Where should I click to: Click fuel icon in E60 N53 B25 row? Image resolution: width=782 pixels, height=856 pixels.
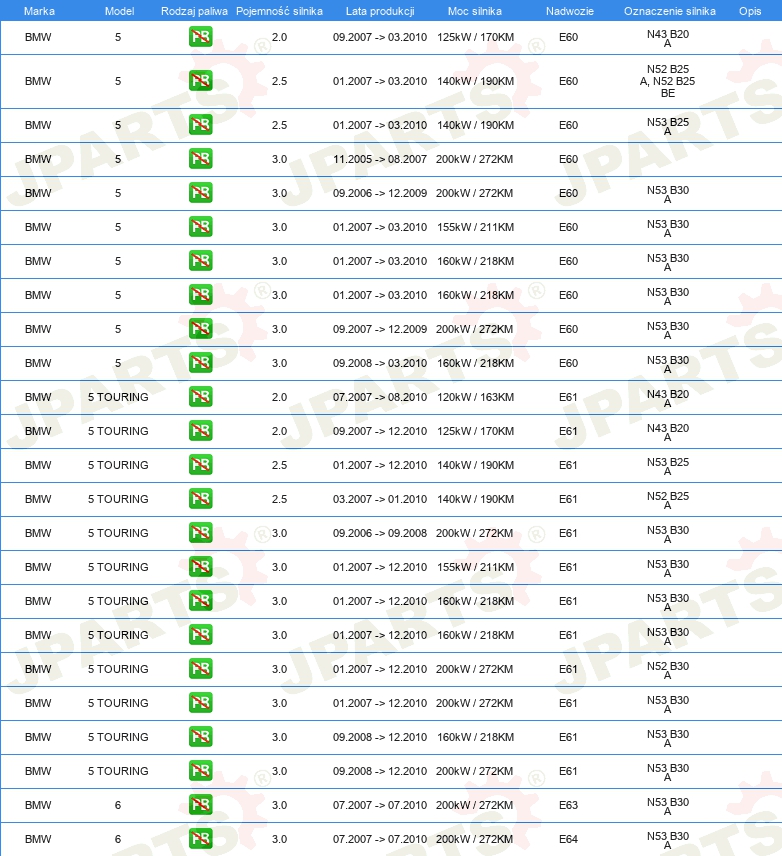[x=200, y=124]
